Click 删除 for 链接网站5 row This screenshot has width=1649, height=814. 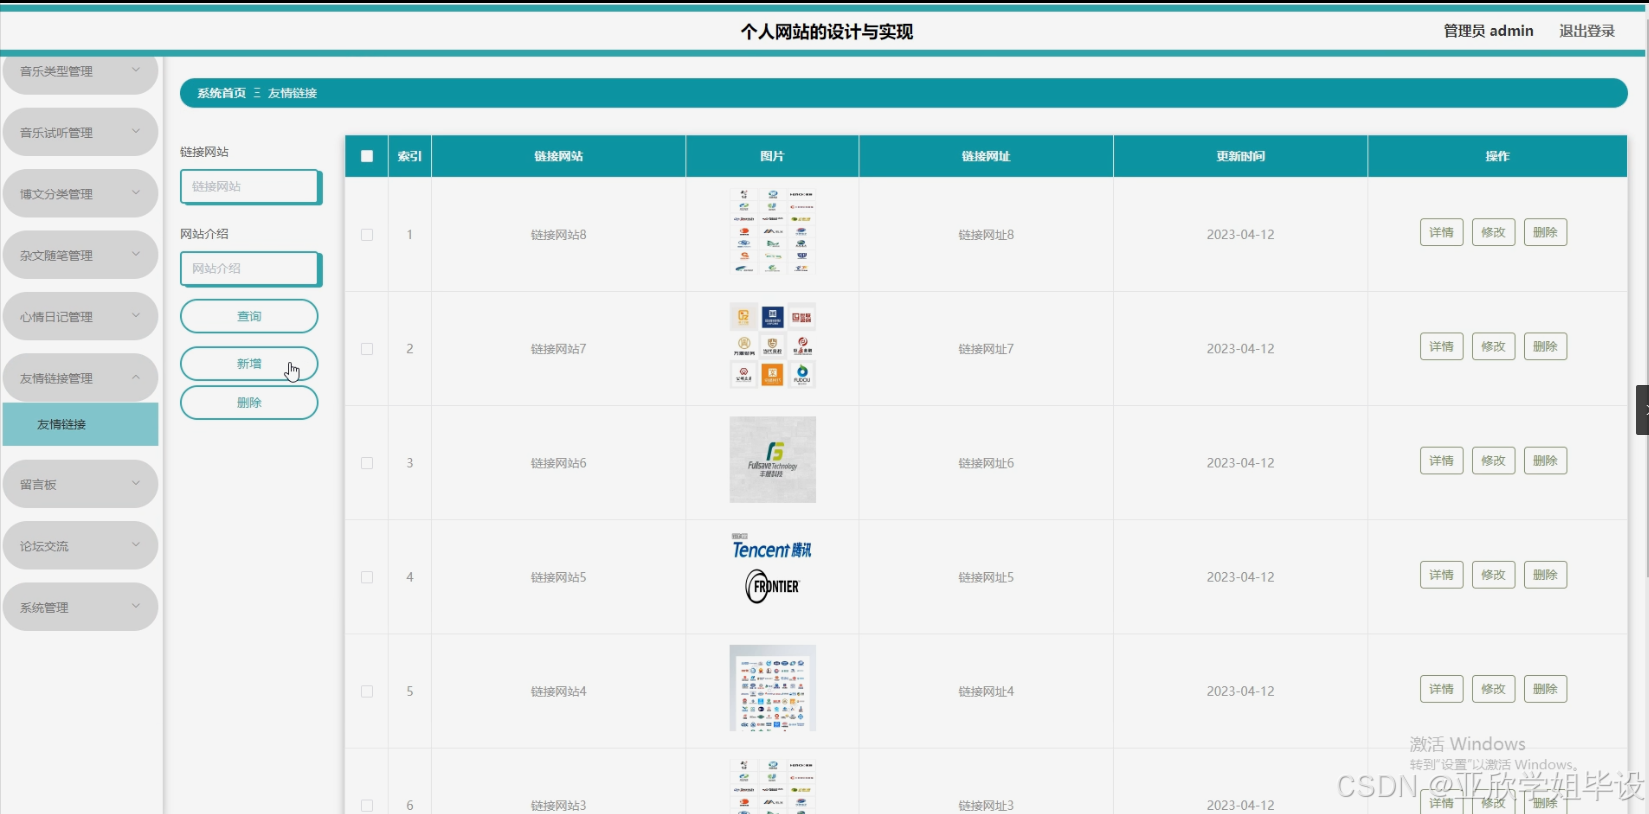tap(1545, 574)
